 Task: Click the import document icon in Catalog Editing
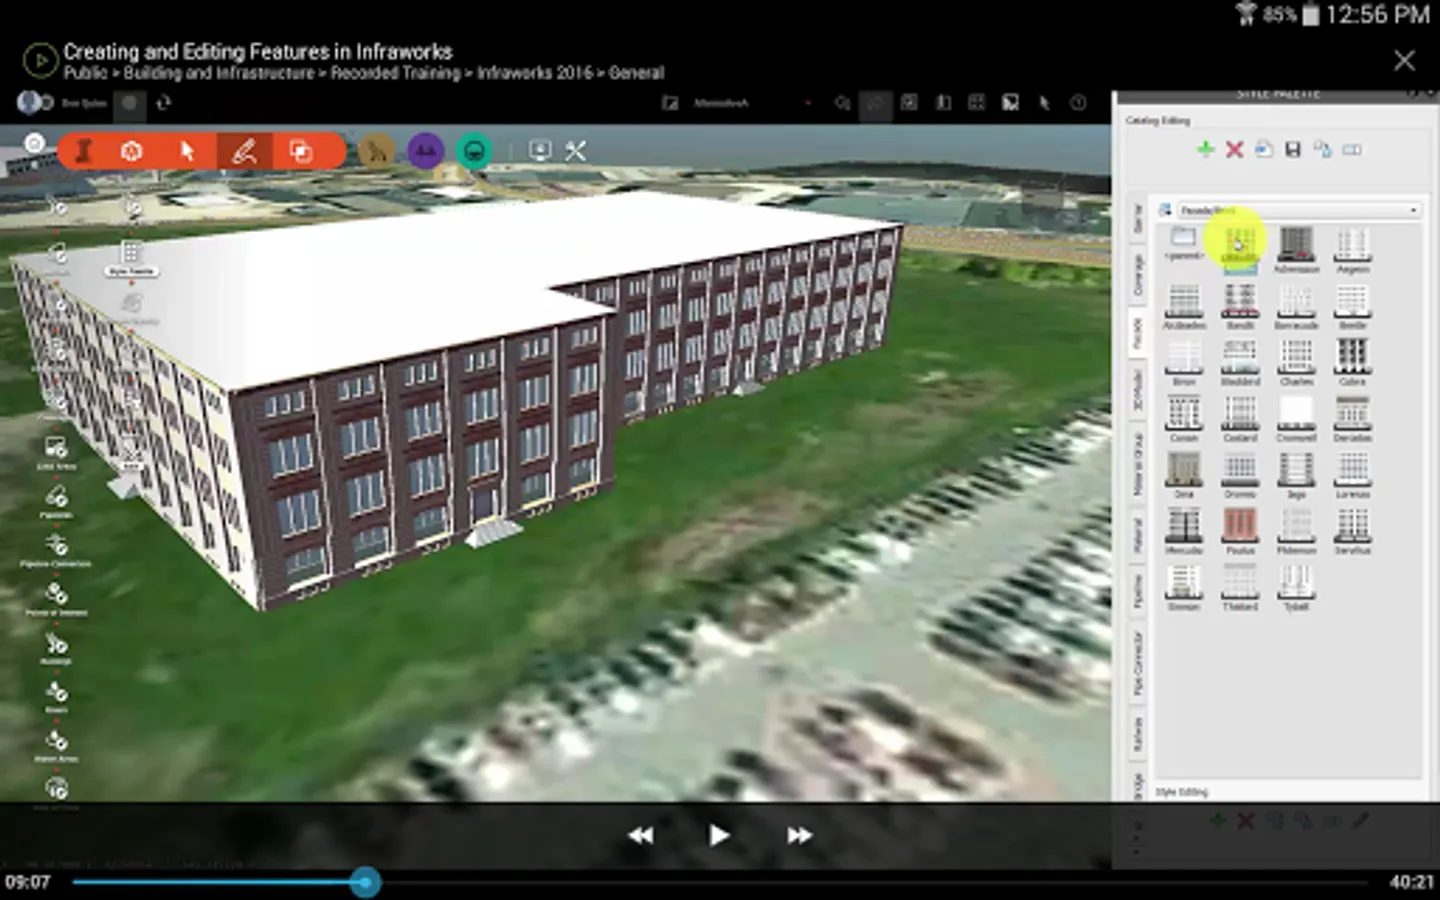1264,149
